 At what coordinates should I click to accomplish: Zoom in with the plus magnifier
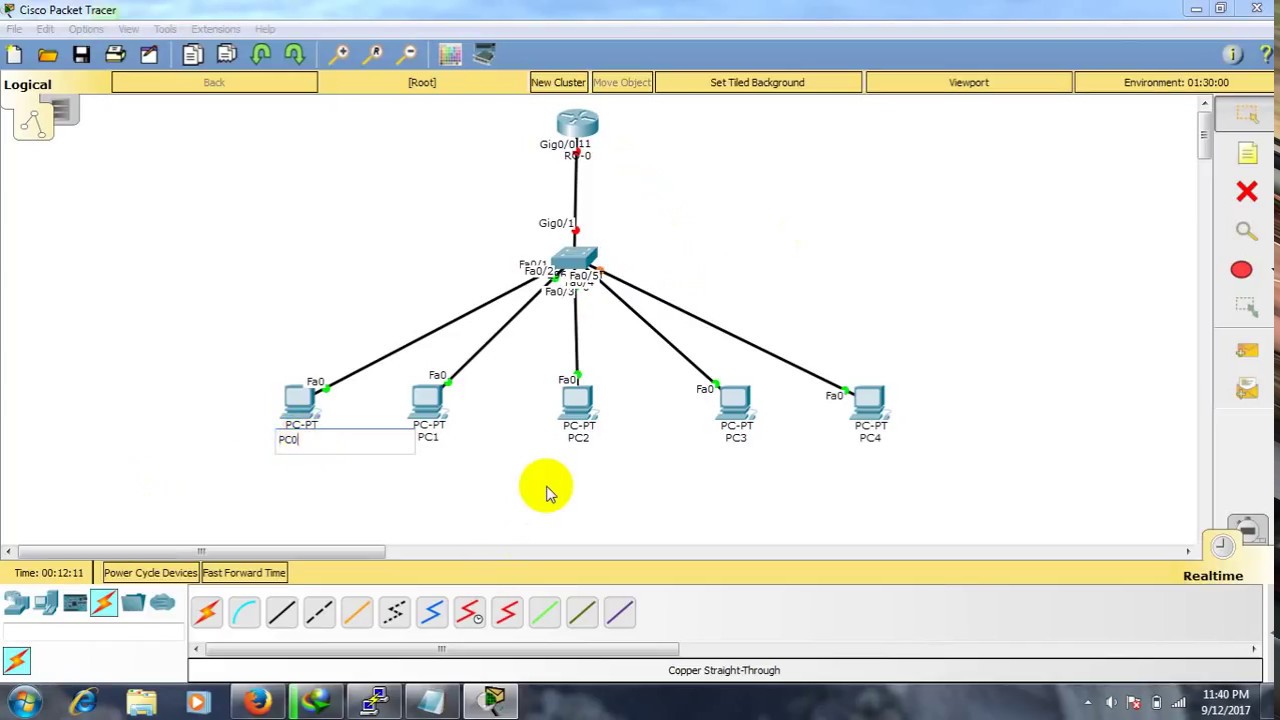click(x=339, y=55)
